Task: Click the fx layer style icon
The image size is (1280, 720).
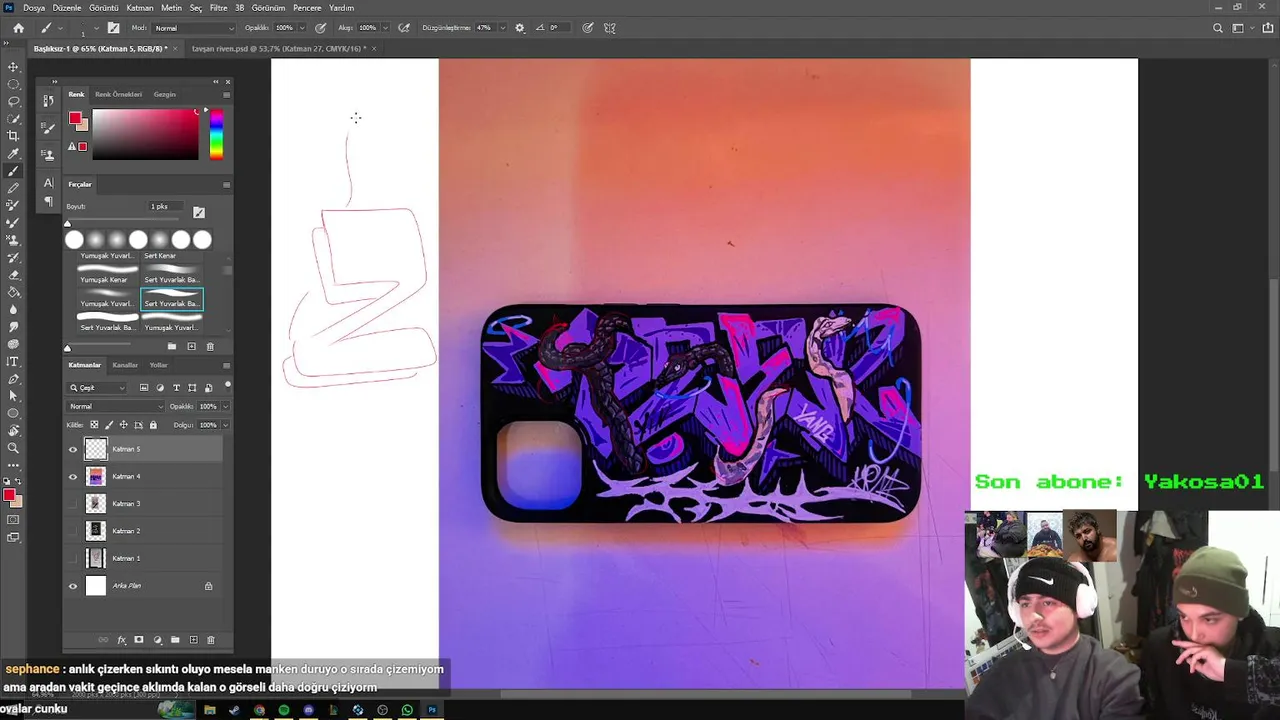Action: click(x=122, y=640)
